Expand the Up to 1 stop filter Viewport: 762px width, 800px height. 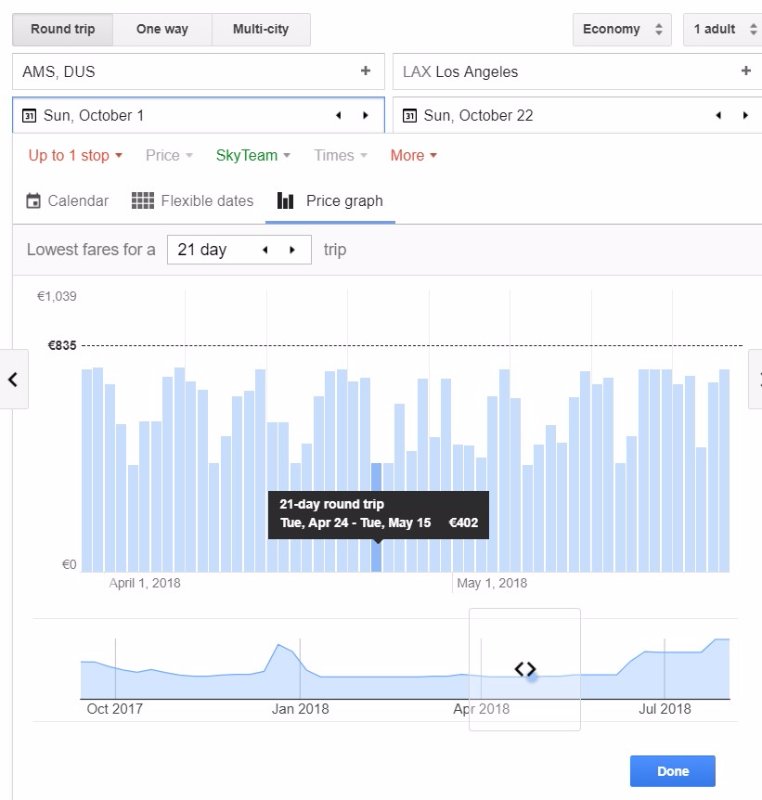pyautogui.click(x=75, y=155)
